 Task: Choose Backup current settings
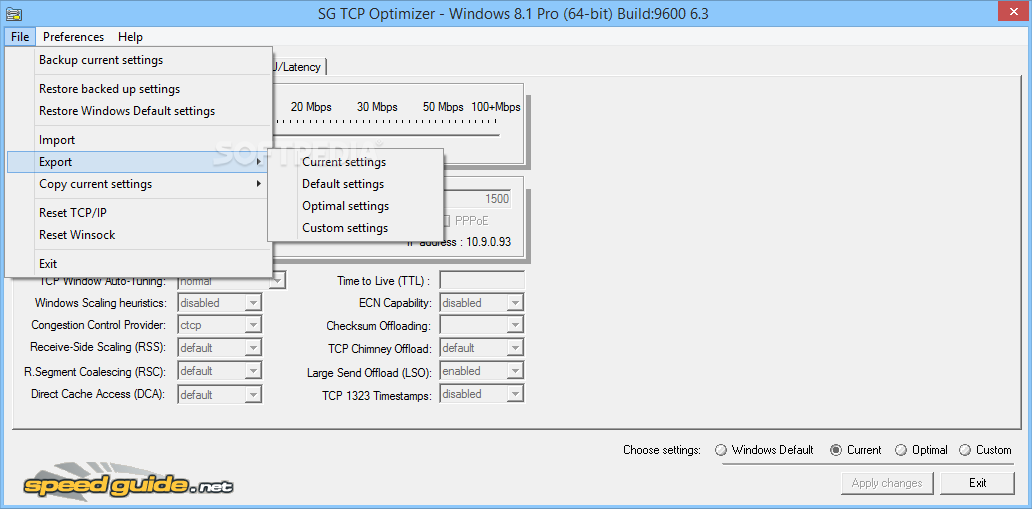click(x=139, y=60)
